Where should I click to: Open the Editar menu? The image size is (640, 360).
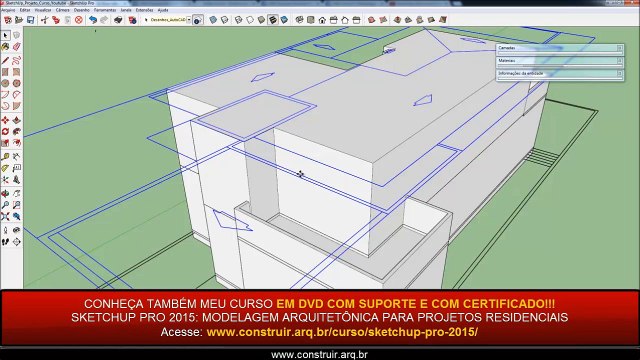pyautogui.click(x=25, y=10)
